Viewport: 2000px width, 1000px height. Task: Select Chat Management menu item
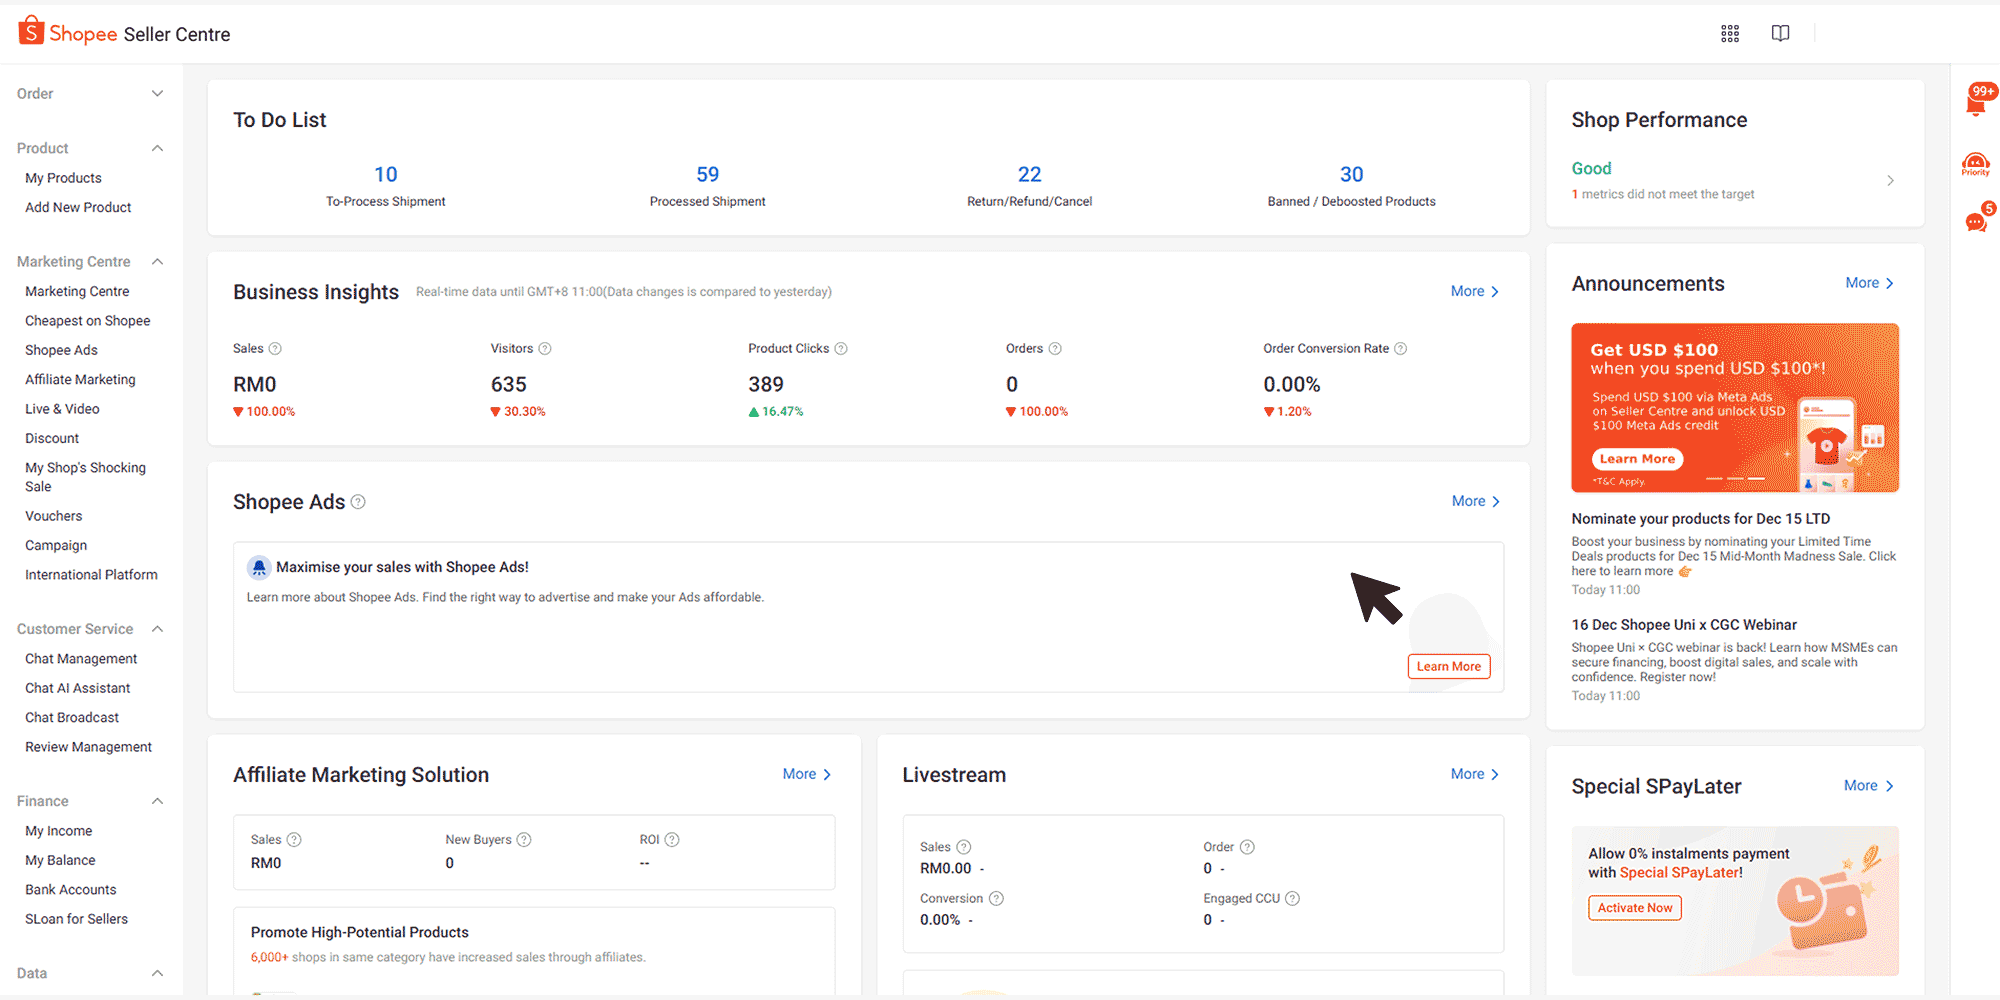(81, 659)
